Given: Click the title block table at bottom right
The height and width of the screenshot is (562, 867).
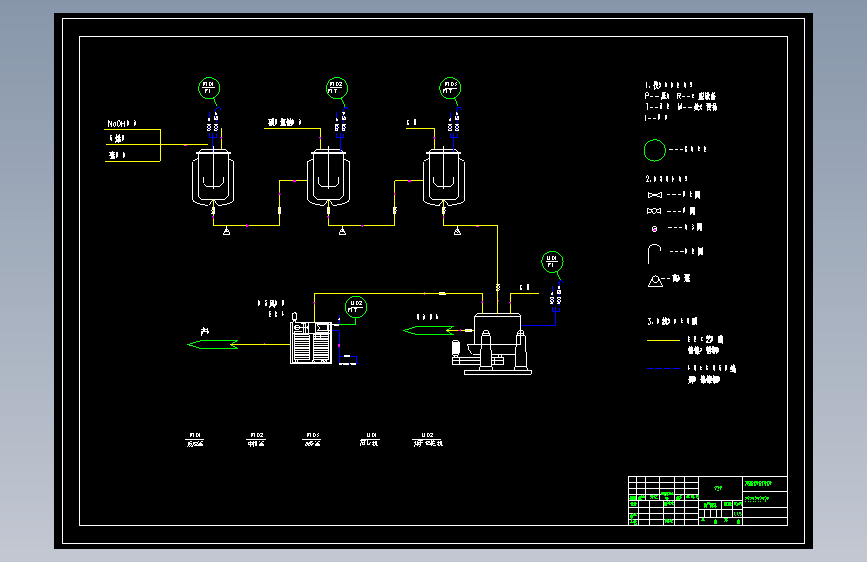Looking at the screenshot, I should [708, 501].
